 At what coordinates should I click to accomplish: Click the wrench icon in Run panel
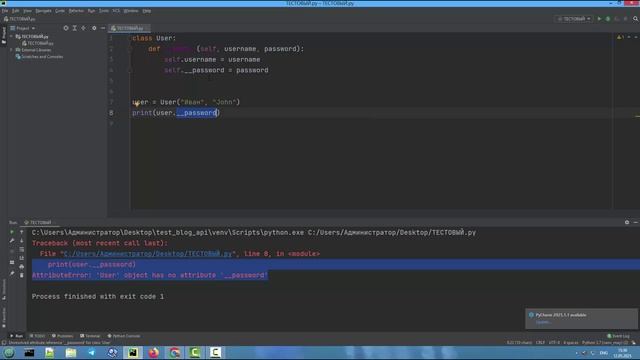coord(12,241)
